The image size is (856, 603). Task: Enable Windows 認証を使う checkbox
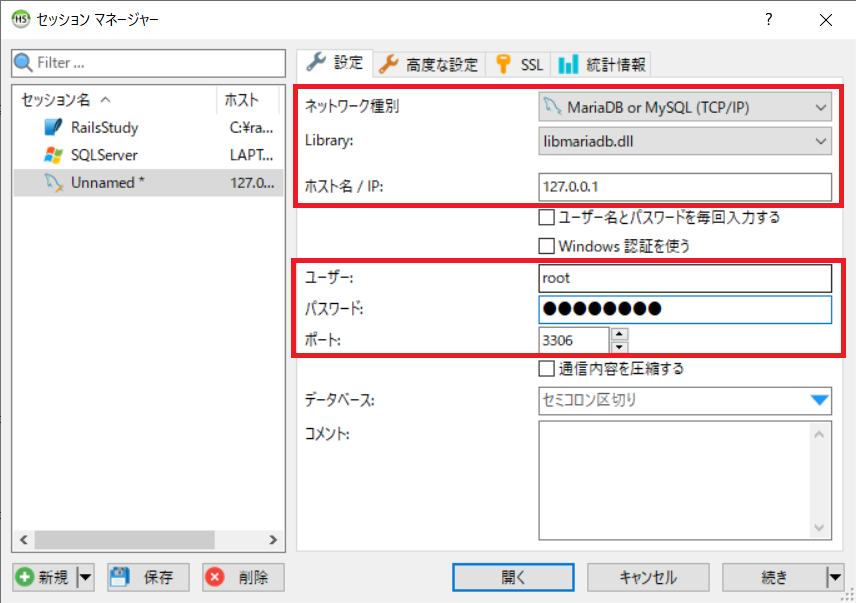pyautogui.click(x=546, y=246)
